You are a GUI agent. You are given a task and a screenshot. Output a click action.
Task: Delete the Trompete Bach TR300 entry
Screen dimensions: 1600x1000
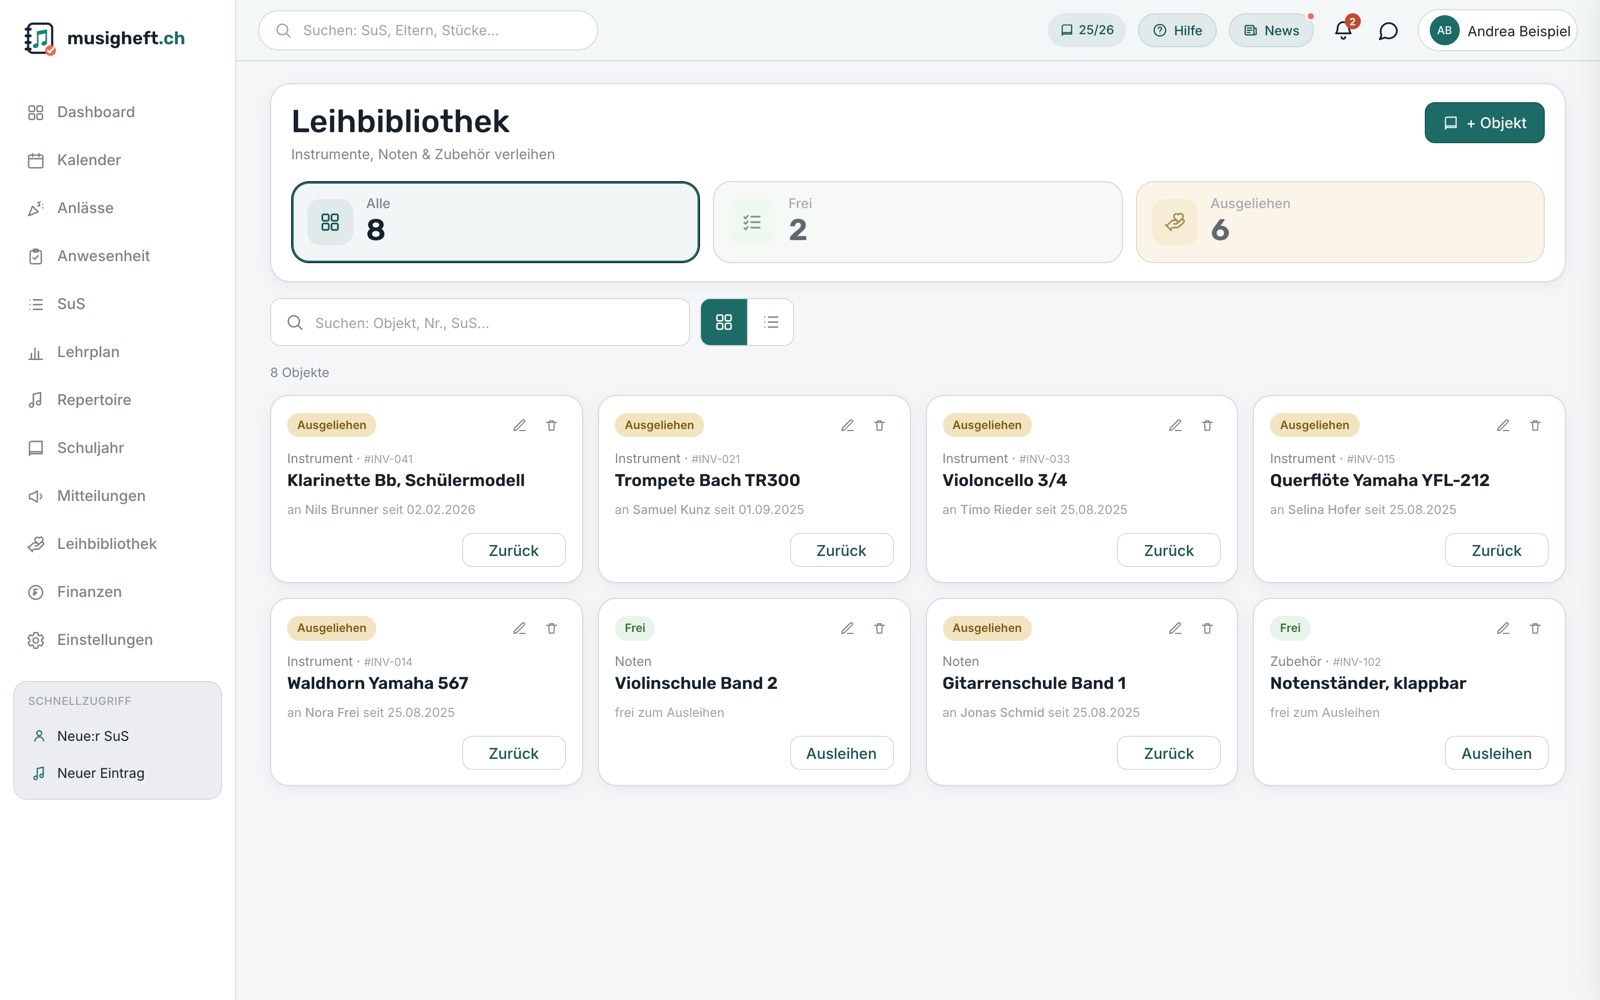click(x=879, y=425)
